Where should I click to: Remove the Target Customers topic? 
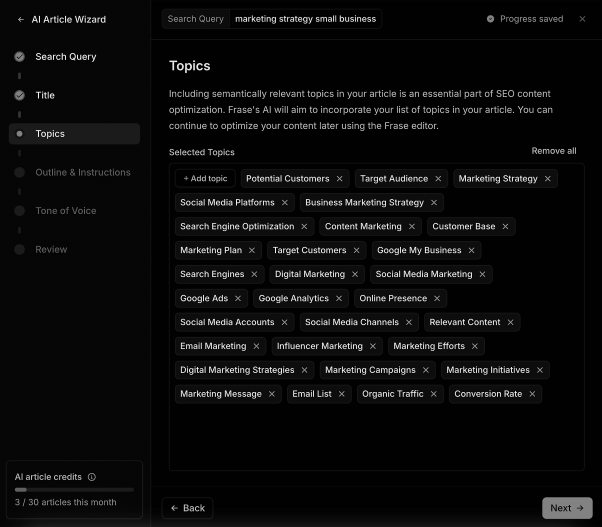[356, 250]
